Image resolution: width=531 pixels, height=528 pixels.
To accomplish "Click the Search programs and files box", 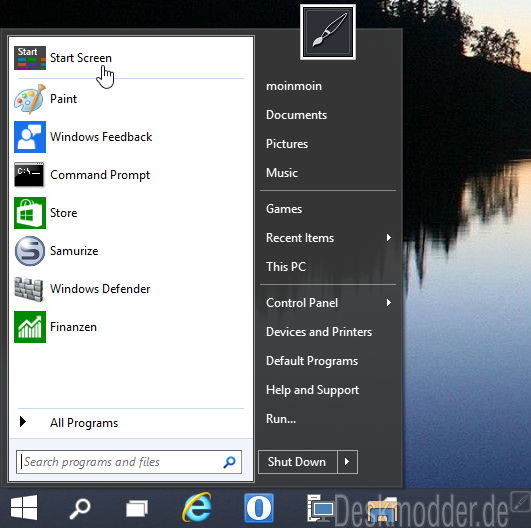I will (x=129, y=462).
